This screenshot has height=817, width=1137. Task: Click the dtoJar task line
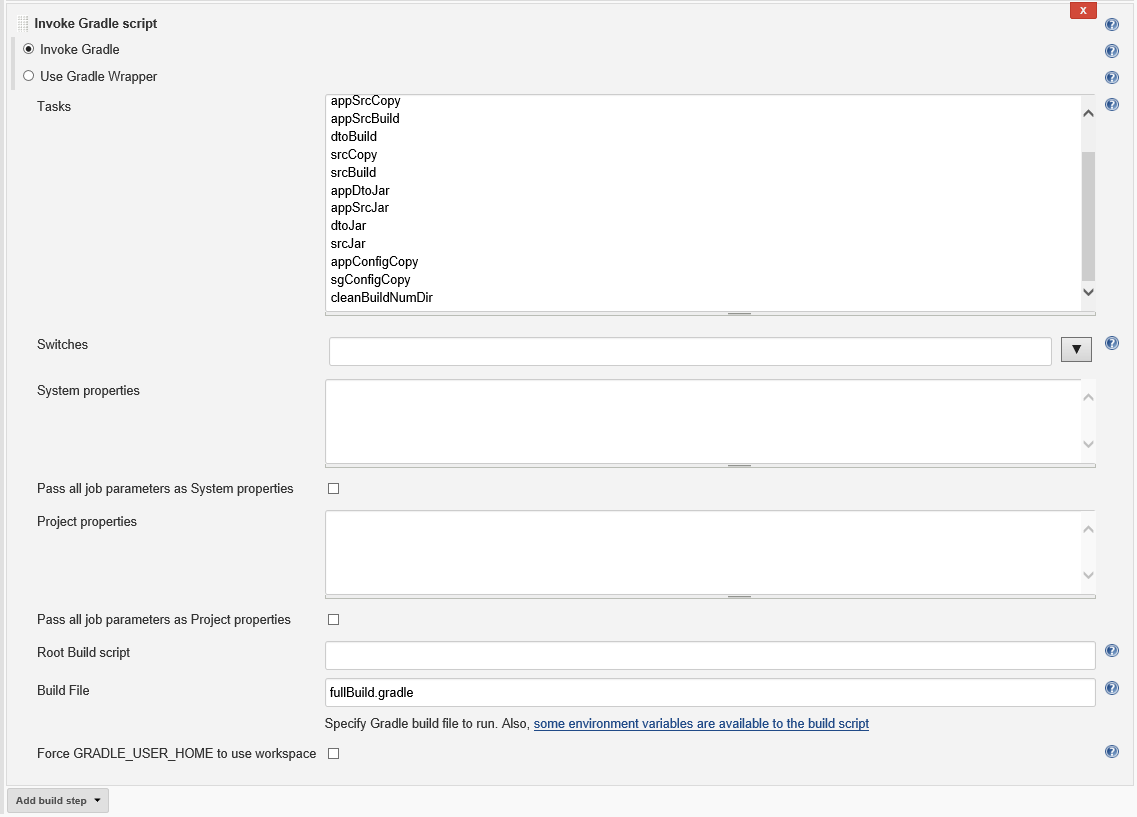[x=348, y=225]
